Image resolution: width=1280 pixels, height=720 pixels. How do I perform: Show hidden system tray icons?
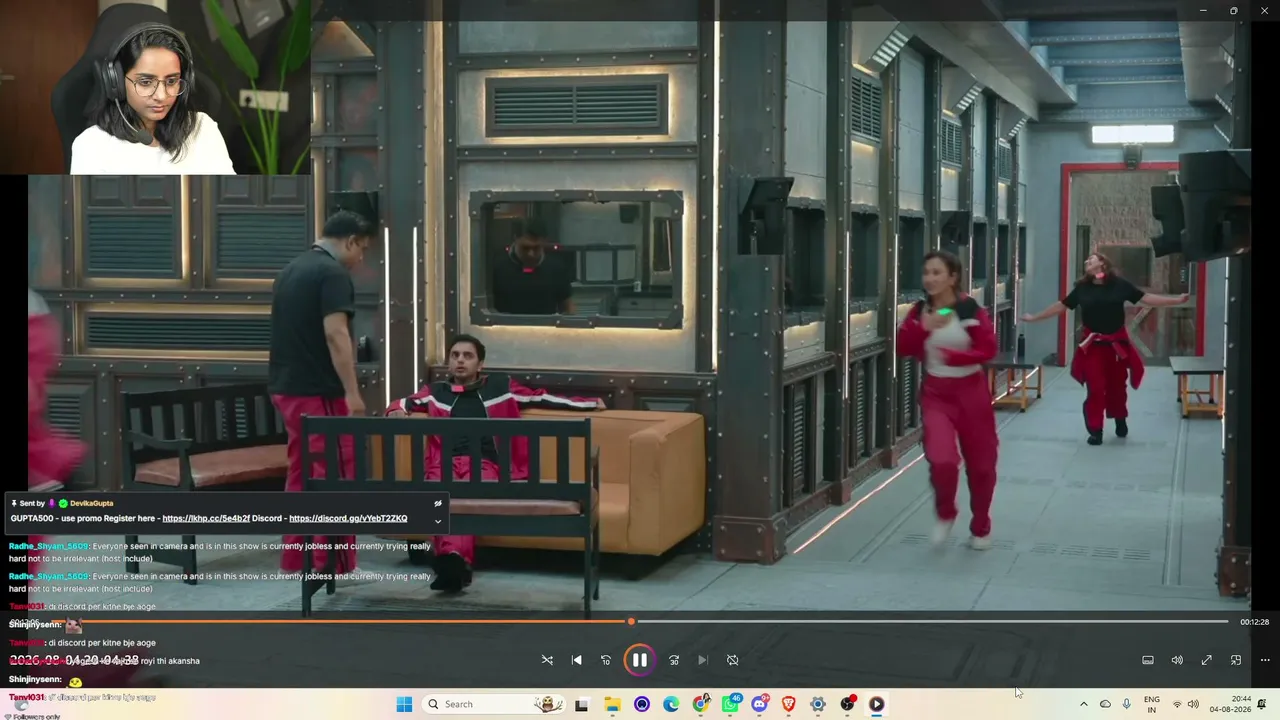click(1083, 704)
